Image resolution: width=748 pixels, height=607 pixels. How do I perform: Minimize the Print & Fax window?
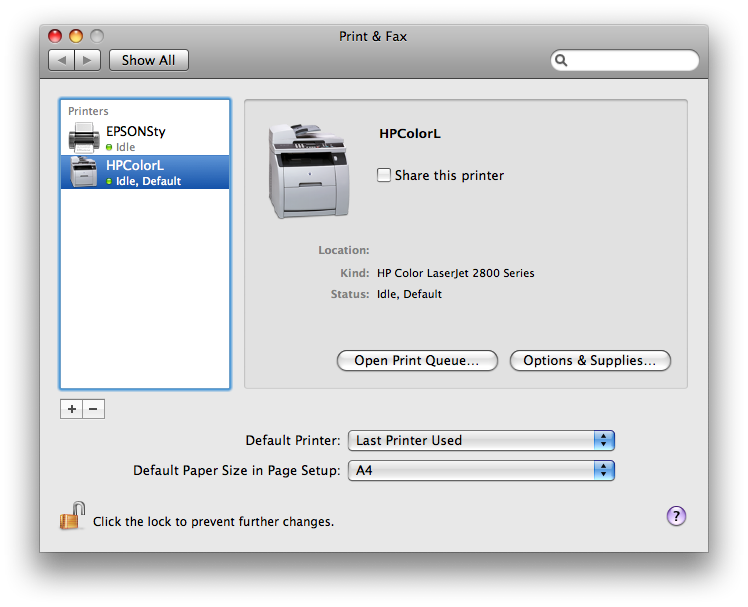click(x=76, y=36)
